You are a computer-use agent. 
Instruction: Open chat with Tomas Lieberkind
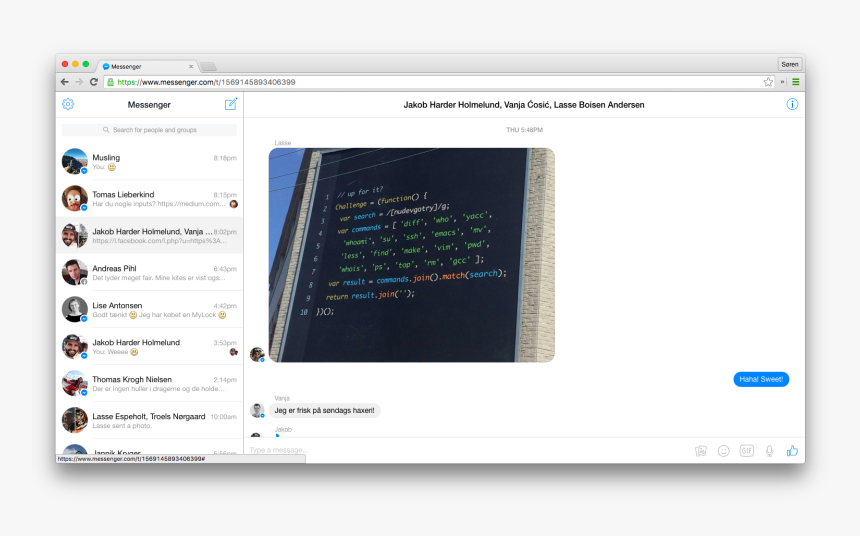point(149,199)
